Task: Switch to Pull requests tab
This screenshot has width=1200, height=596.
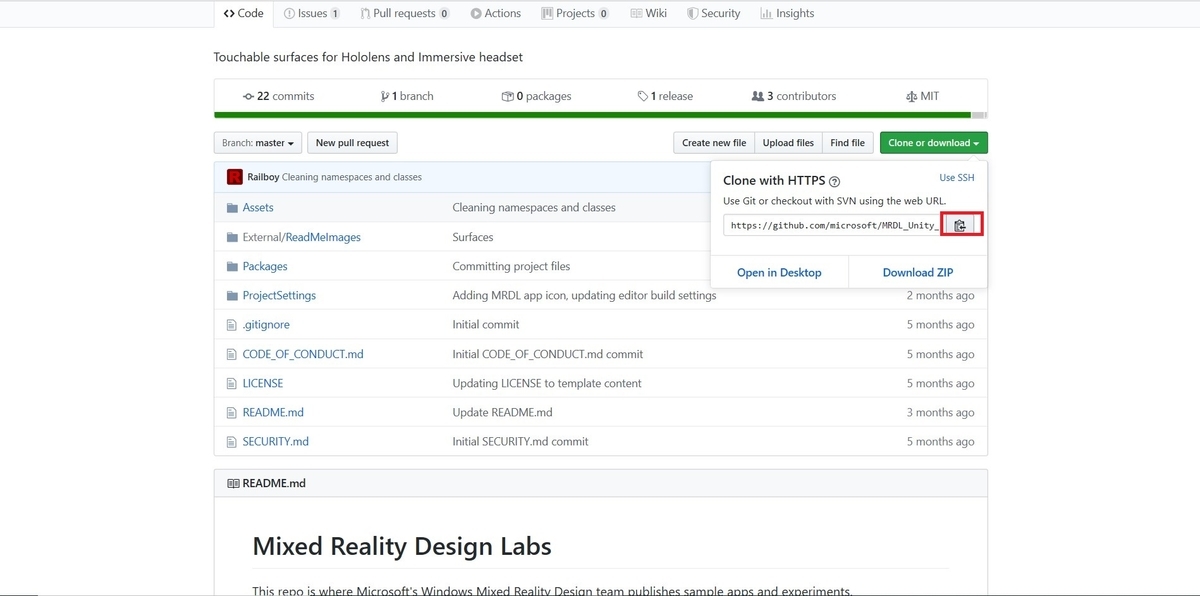Action: coord(405,13)
